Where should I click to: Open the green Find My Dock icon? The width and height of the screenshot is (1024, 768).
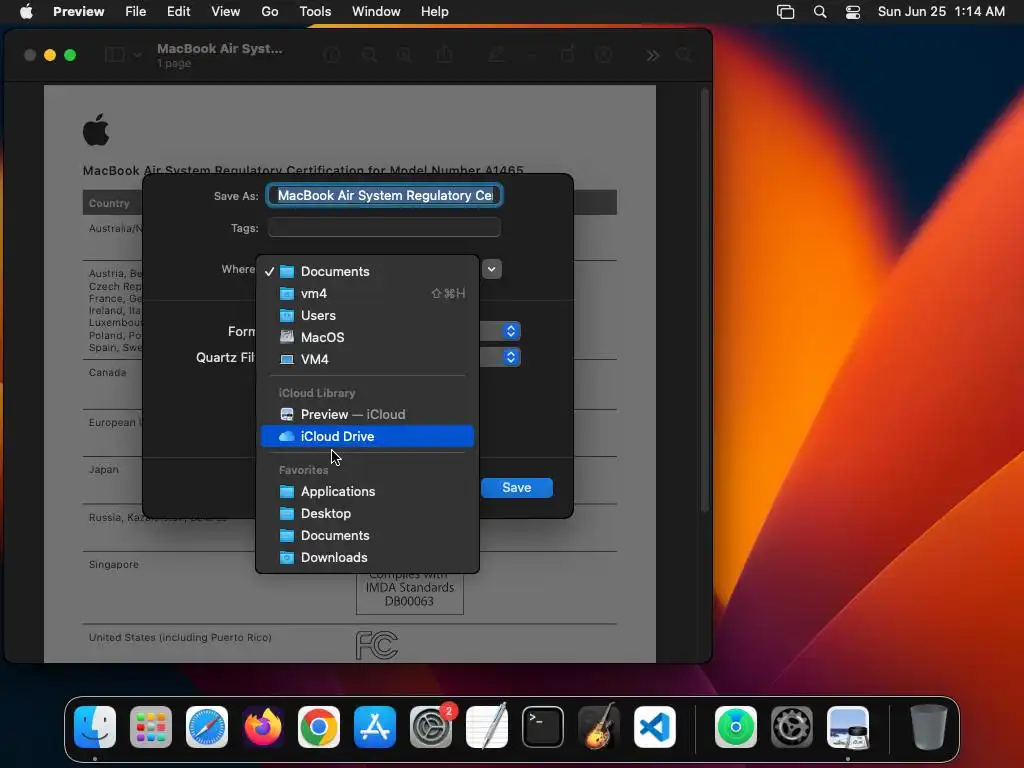[x=736, y=727]
